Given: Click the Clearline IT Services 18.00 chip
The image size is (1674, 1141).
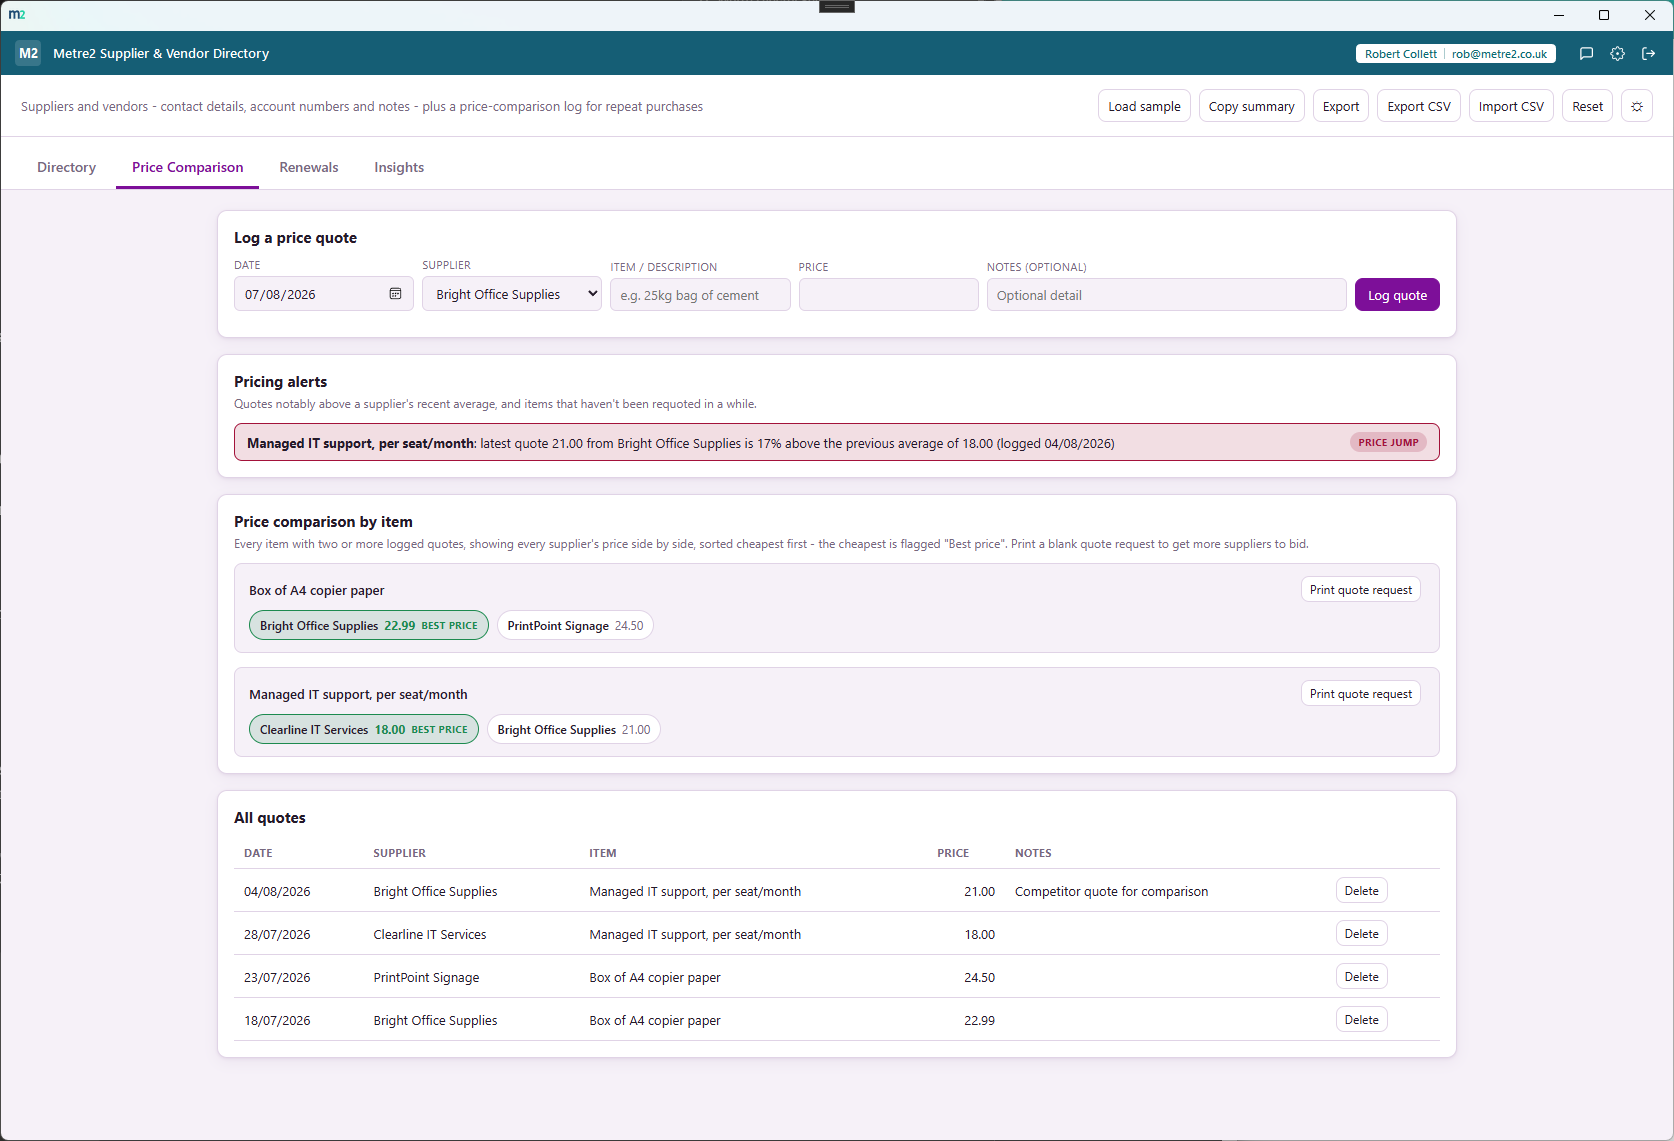Looking at the screenshot, I should pyautogui.click(x=363, y=729).
